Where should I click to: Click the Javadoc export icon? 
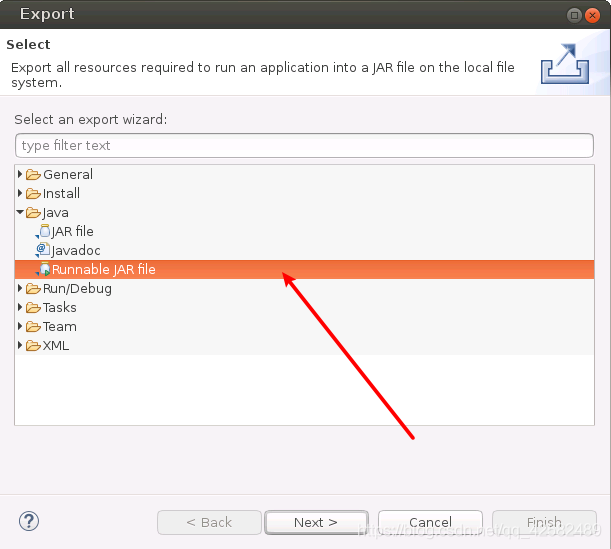click(43, 250)
